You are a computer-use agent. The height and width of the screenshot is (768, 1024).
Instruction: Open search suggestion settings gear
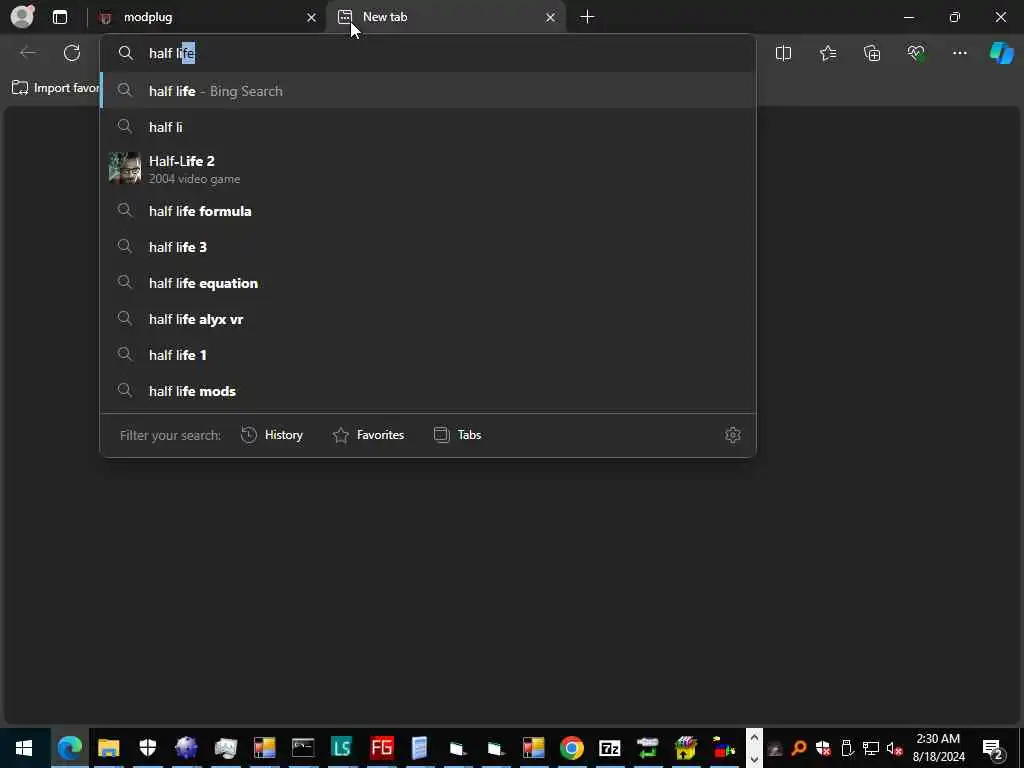click(x=733, y=435)
